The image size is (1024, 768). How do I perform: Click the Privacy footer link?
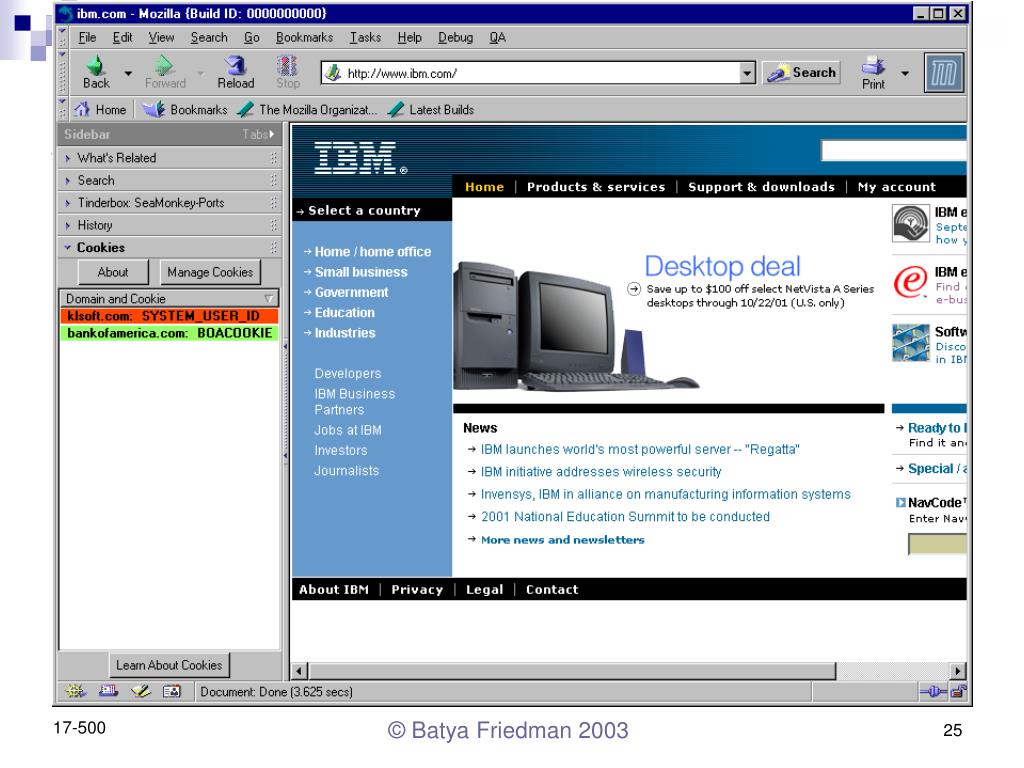coord(417,589)
